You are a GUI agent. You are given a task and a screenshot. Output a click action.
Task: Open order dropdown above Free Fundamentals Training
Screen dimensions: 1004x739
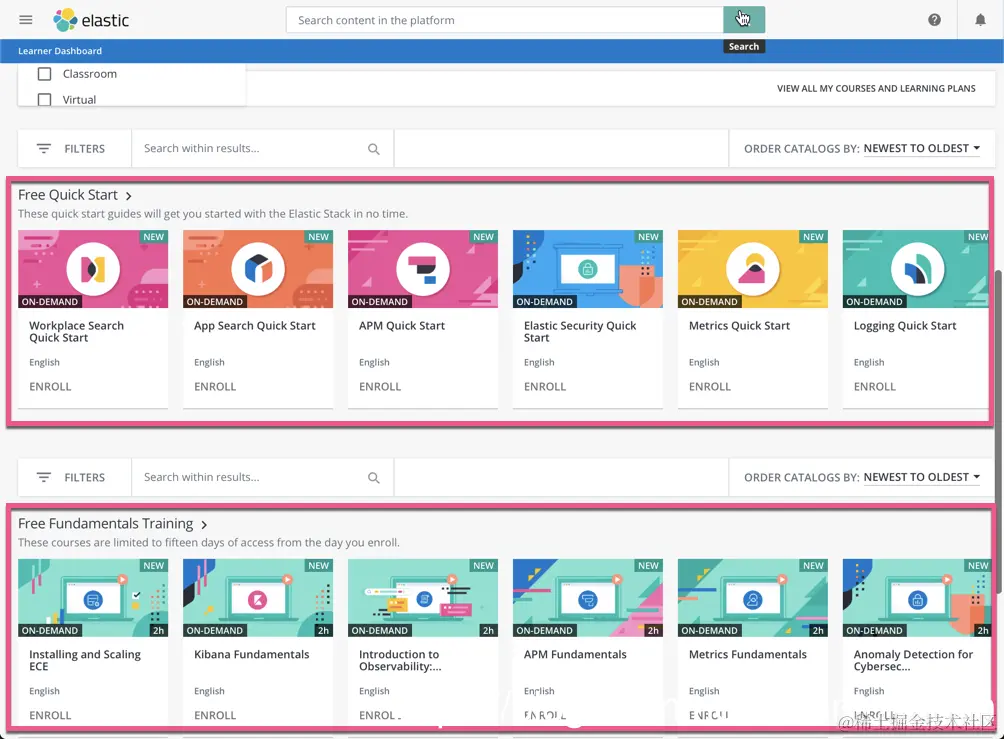click(x=921, y=477)
